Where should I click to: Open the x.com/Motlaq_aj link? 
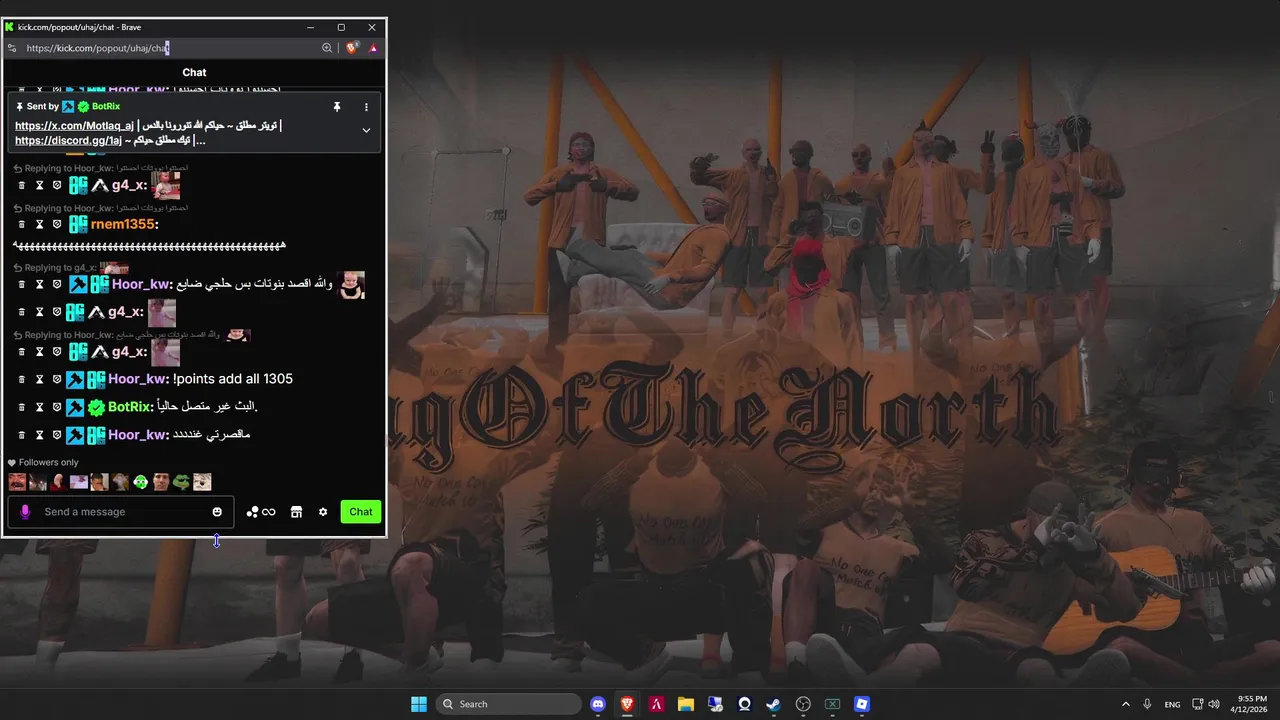74,126
